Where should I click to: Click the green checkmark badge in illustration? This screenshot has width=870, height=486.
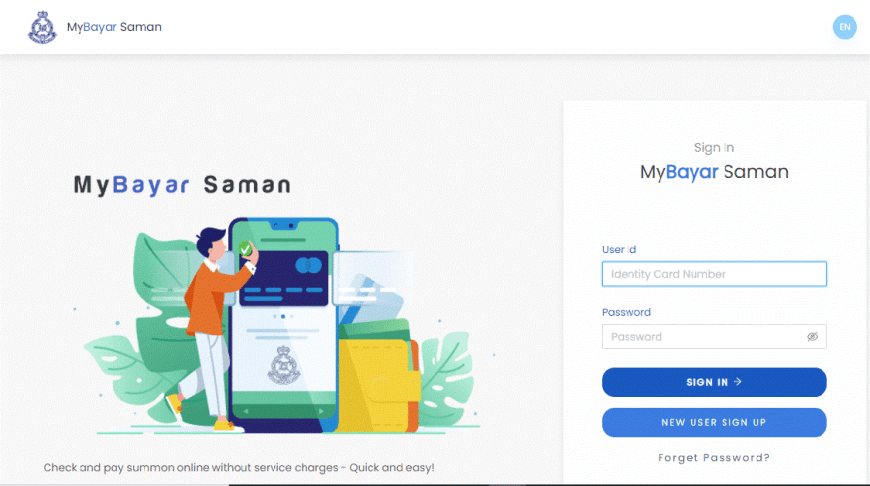[245, 249]
